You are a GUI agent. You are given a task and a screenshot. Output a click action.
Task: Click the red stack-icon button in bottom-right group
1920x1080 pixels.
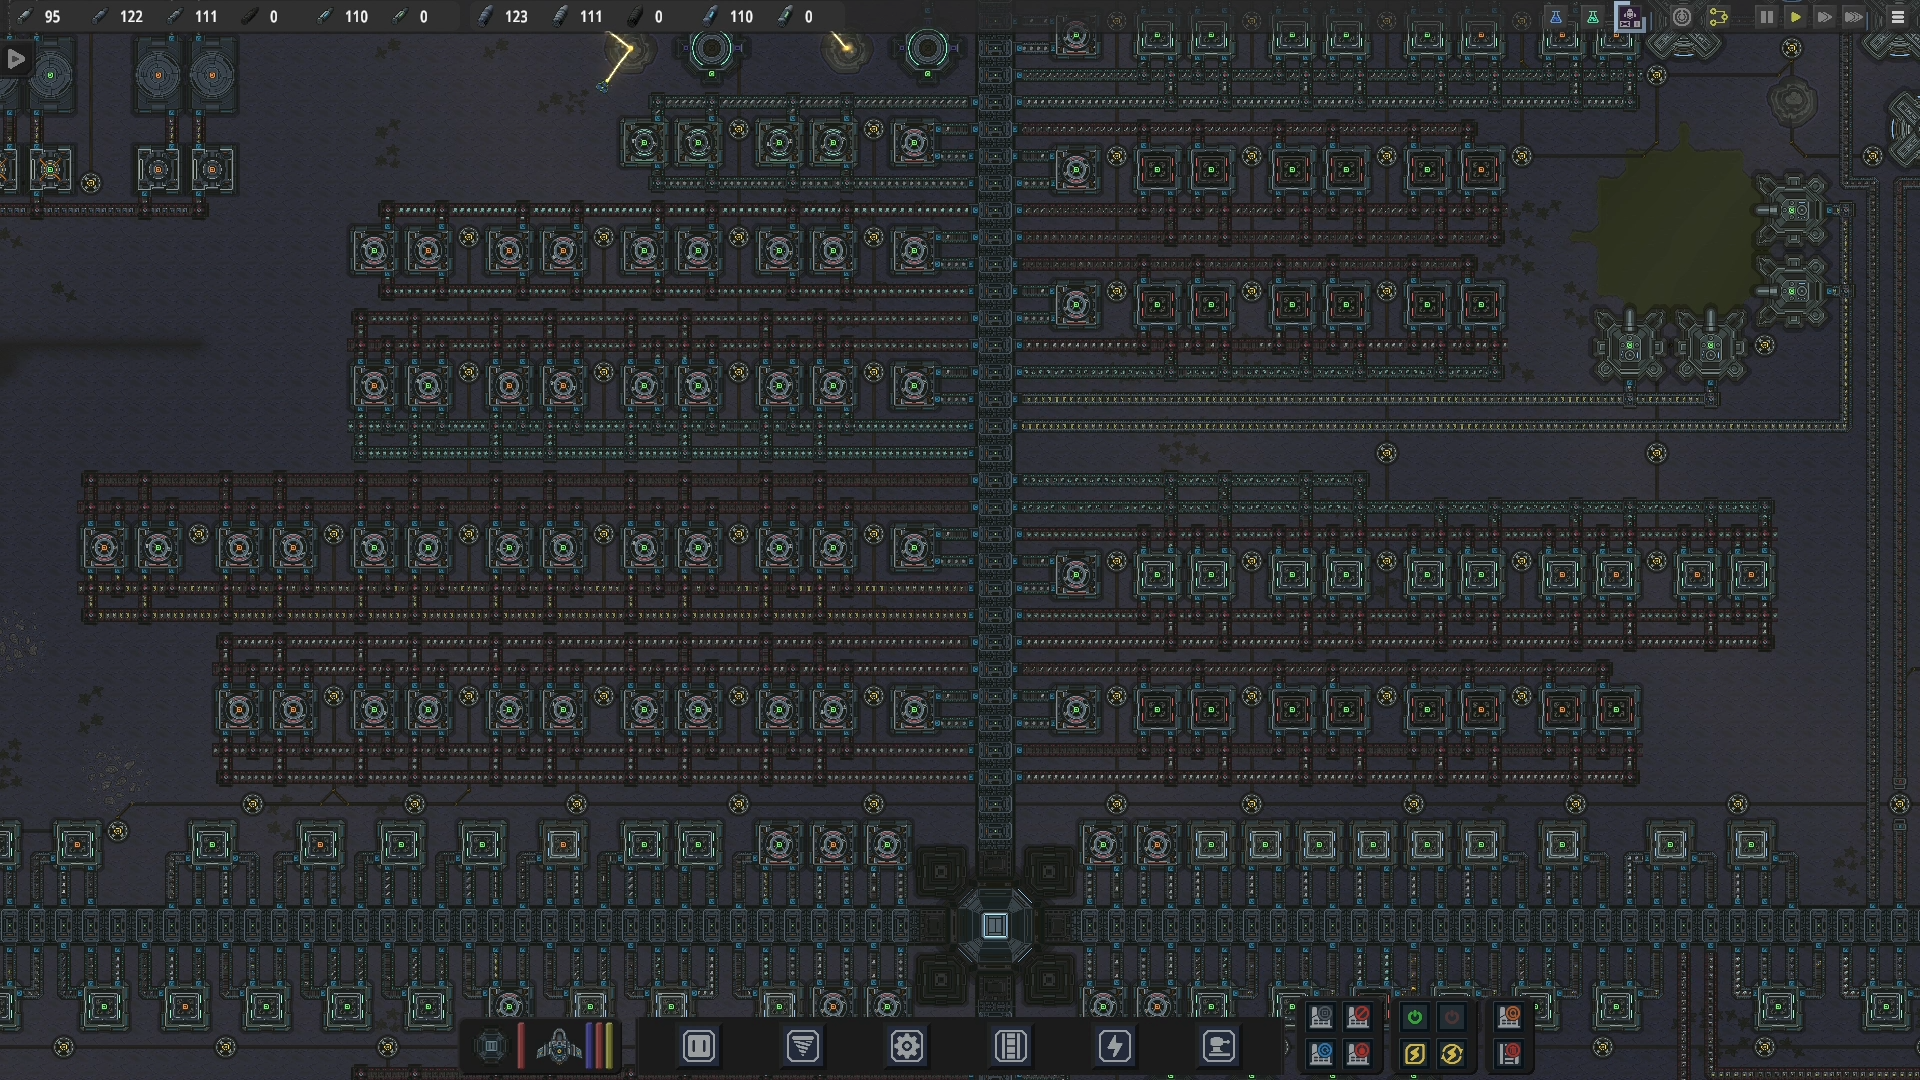point(1508,1054)
